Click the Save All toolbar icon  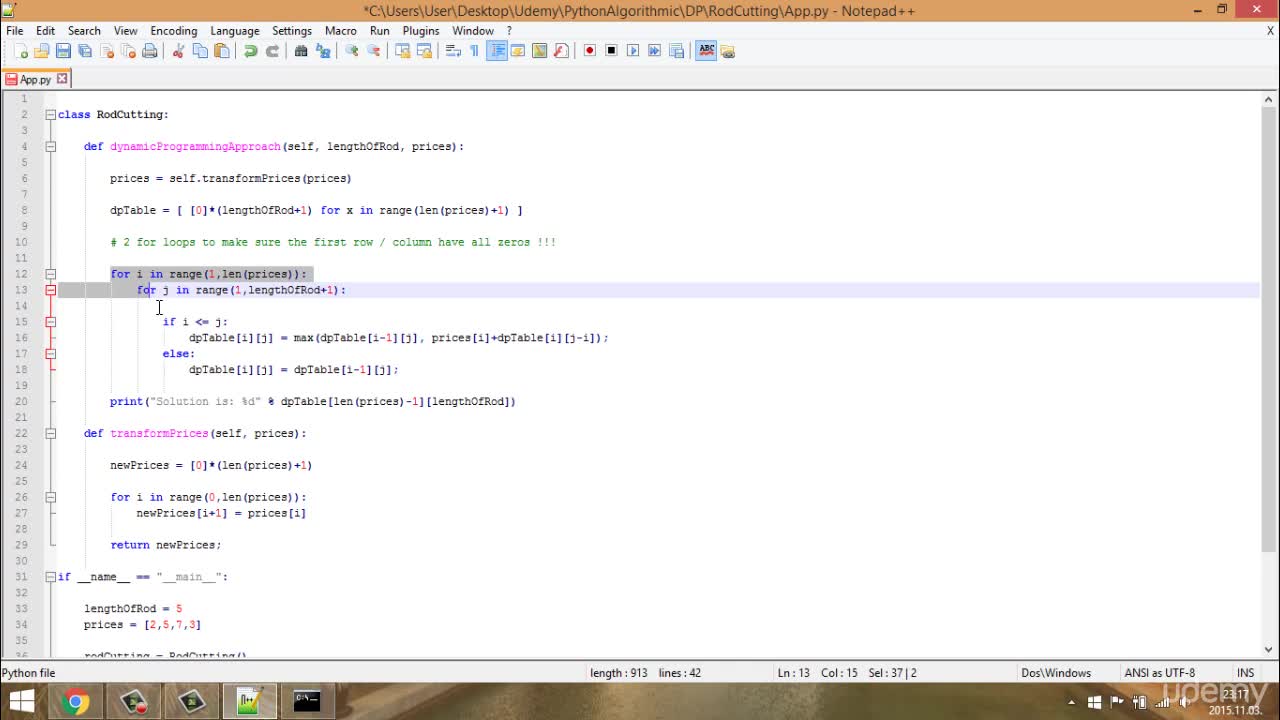pos(85,51)
